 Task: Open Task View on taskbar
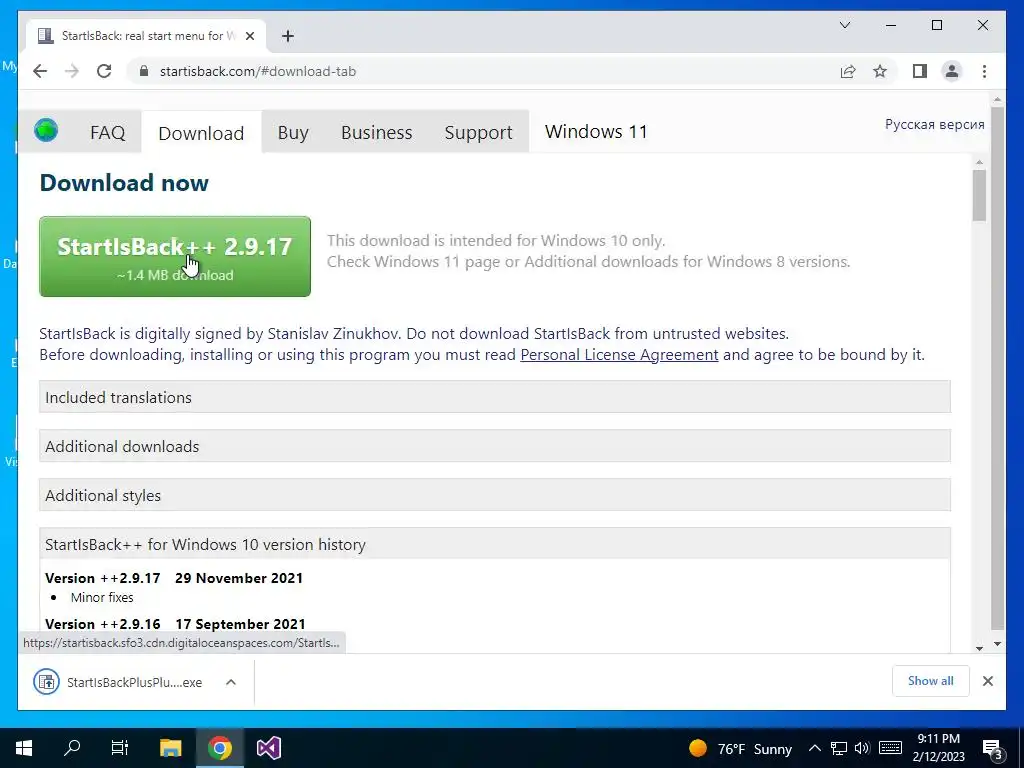tap(120, 748)
